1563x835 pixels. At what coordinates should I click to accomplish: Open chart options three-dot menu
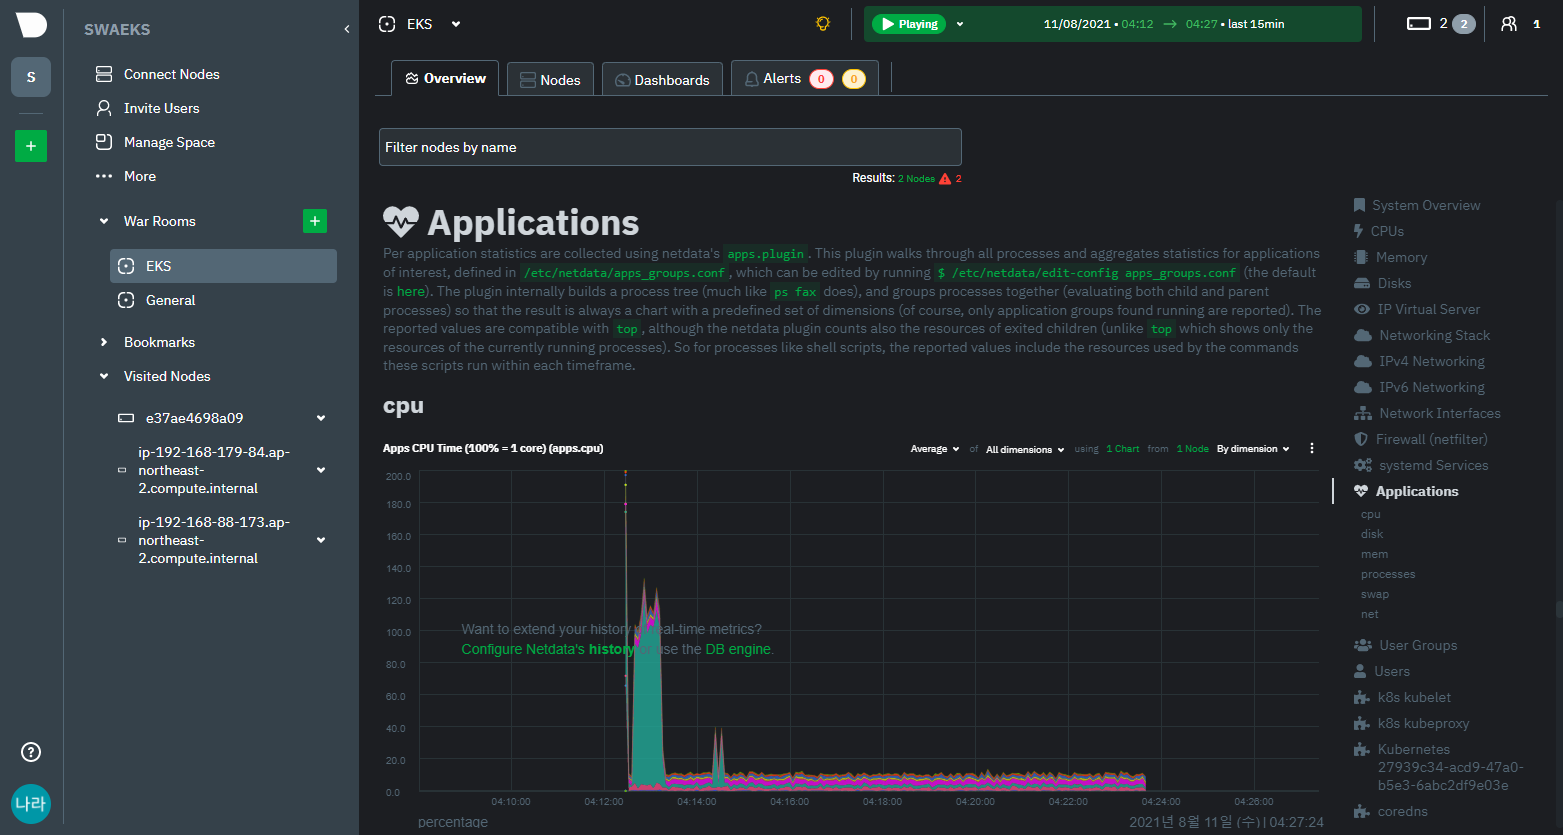point(1312,449)
